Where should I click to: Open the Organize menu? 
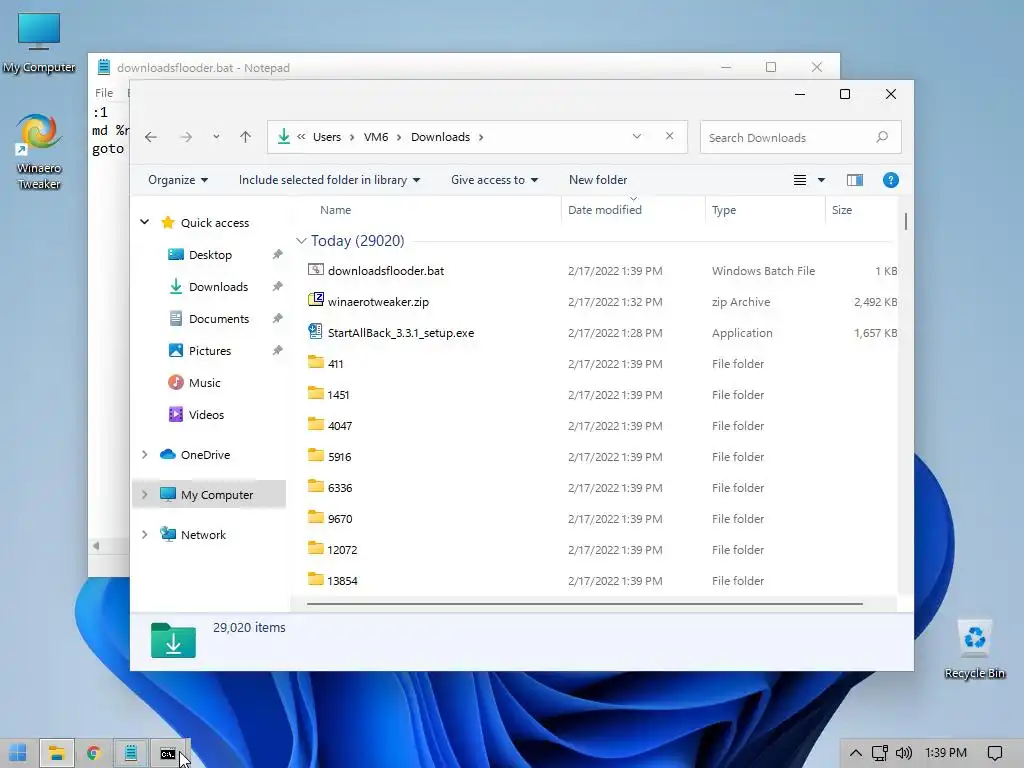click(x=178, y=180)
